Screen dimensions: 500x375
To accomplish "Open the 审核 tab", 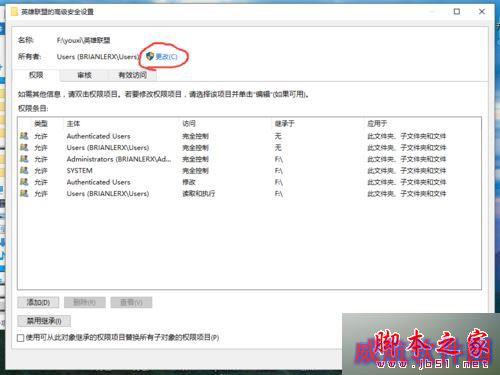I will 84,75.
